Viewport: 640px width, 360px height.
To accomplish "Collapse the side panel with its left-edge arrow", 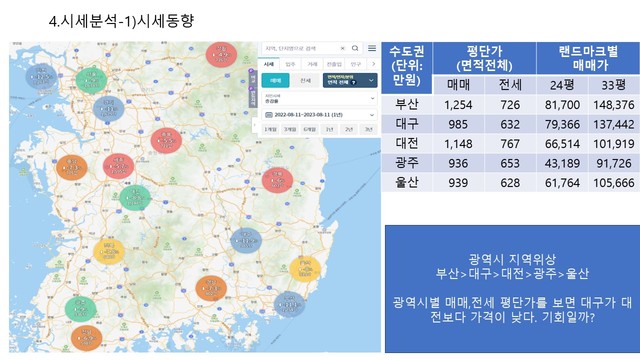I will (255, 124).
